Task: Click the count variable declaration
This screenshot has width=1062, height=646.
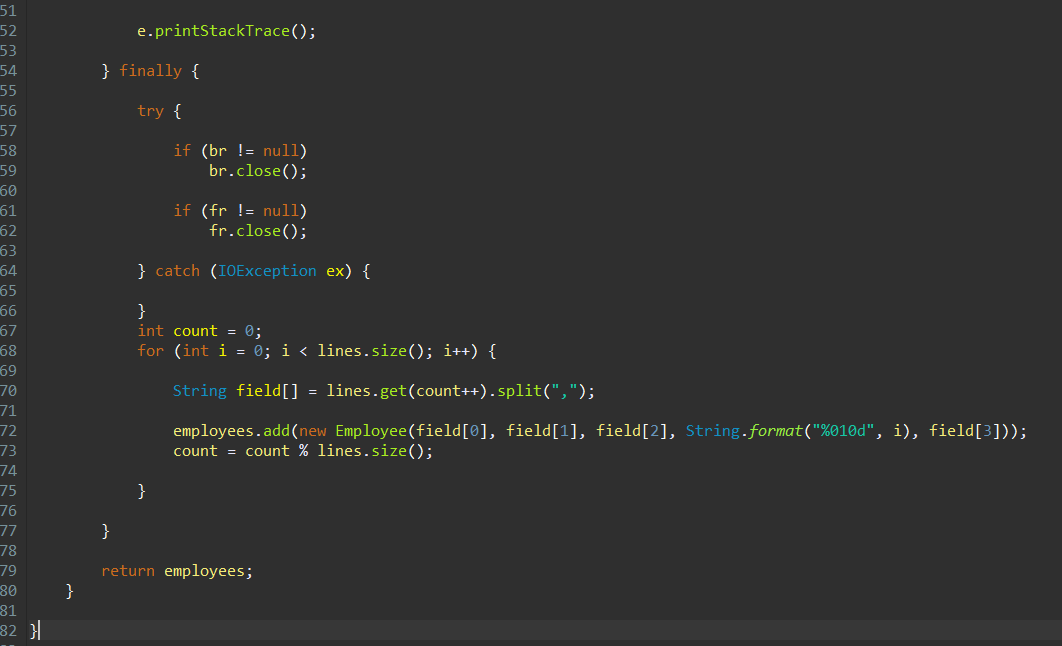Action: tap(194, 330)
